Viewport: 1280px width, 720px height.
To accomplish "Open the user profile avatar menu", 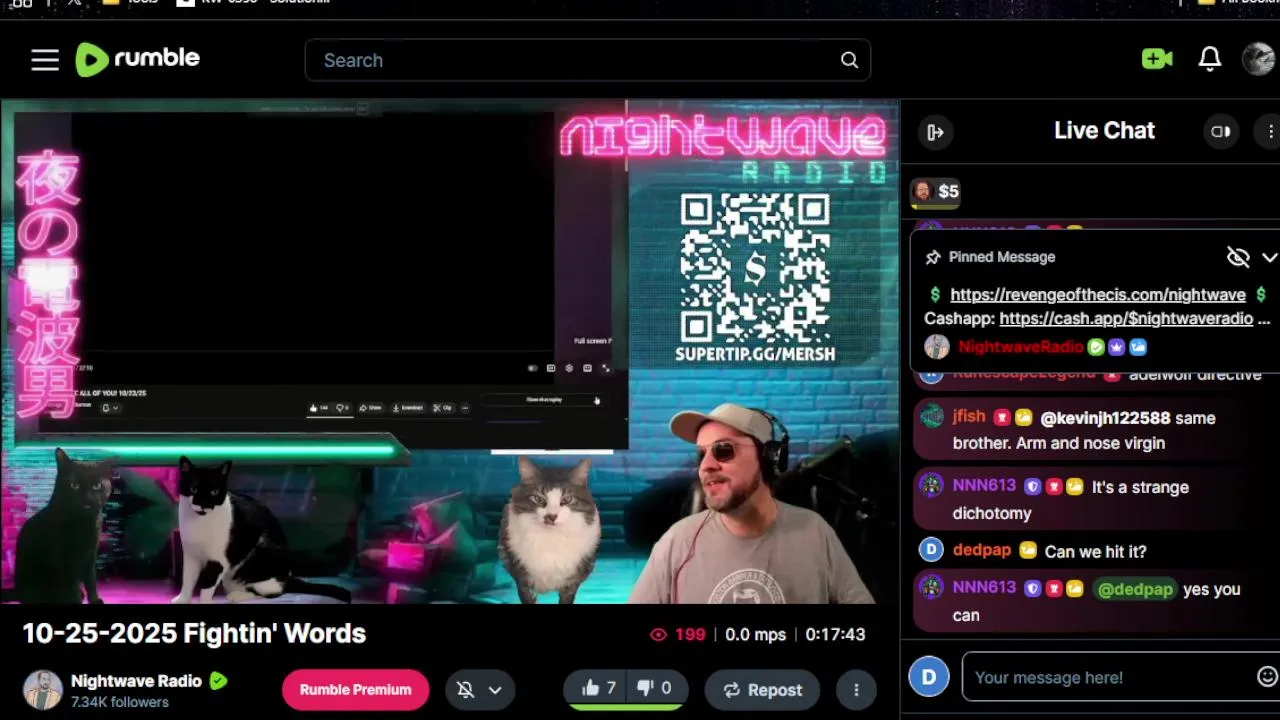I will click(1258, 59).
